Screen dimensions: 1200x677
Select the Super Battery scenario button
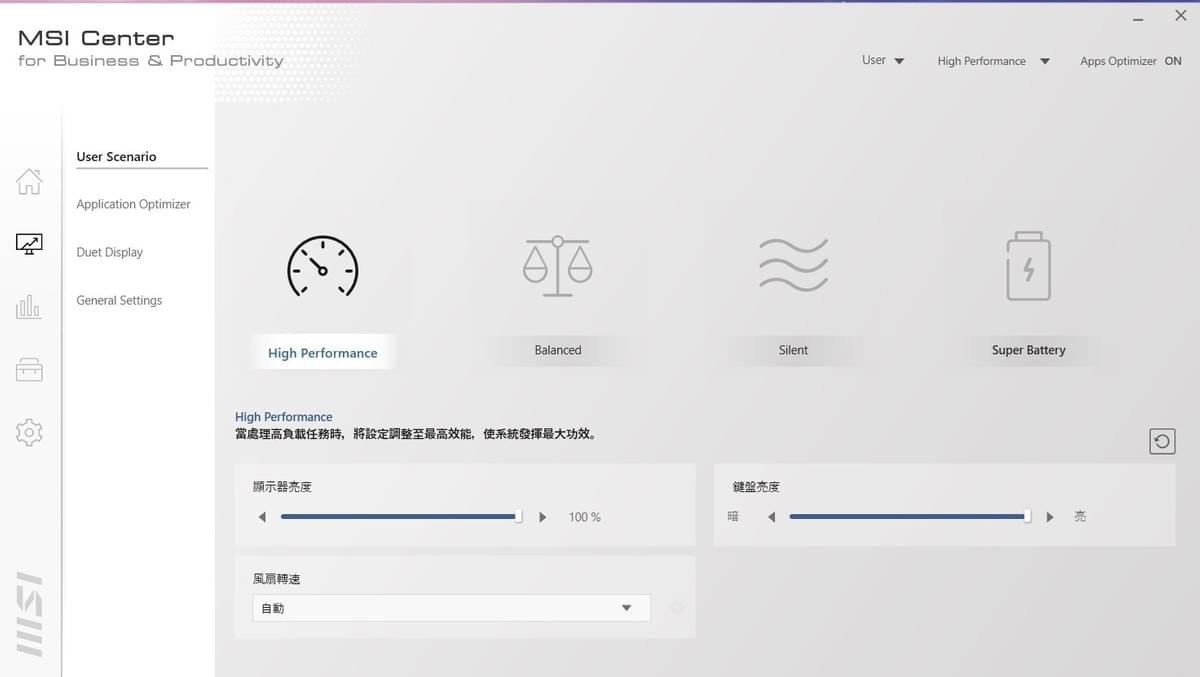click(x=1028, y=350)
